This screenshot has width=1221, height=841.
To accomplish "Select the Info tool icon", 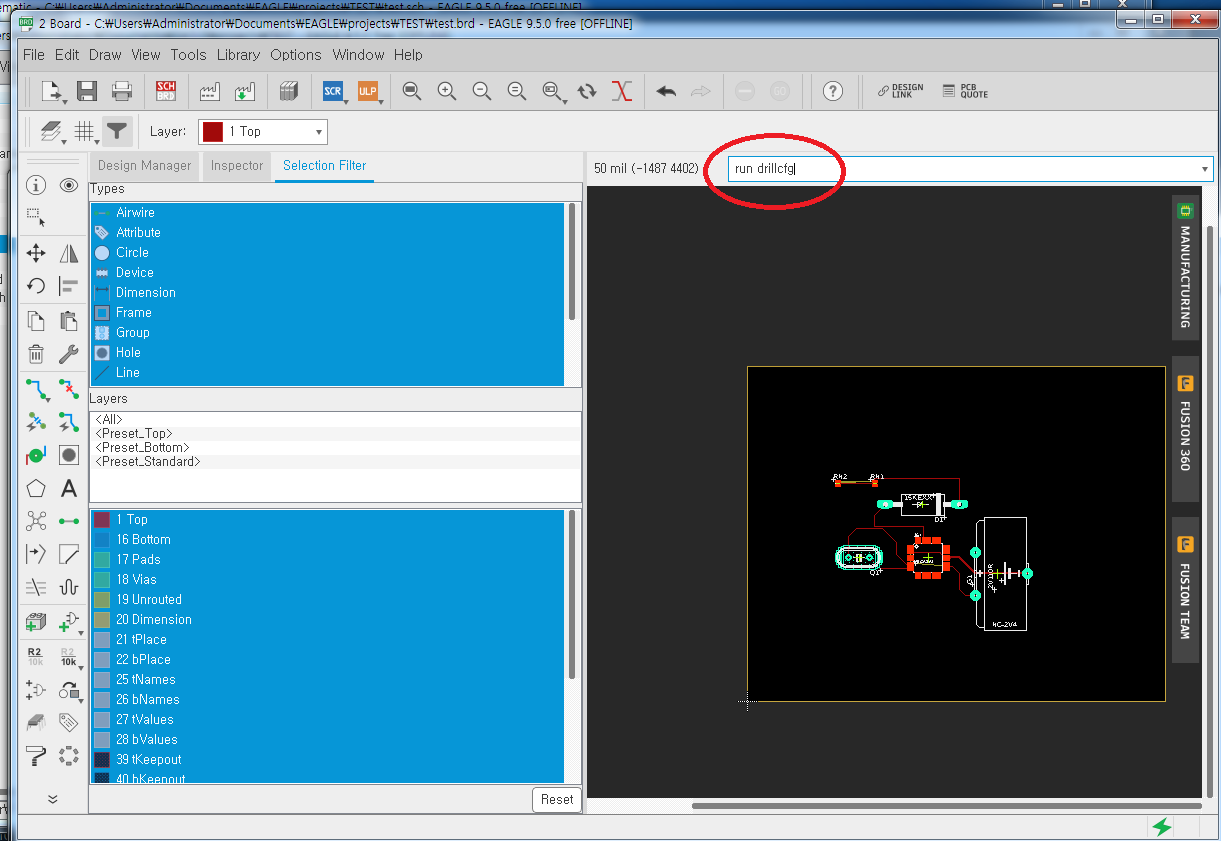I will [36, 185].
